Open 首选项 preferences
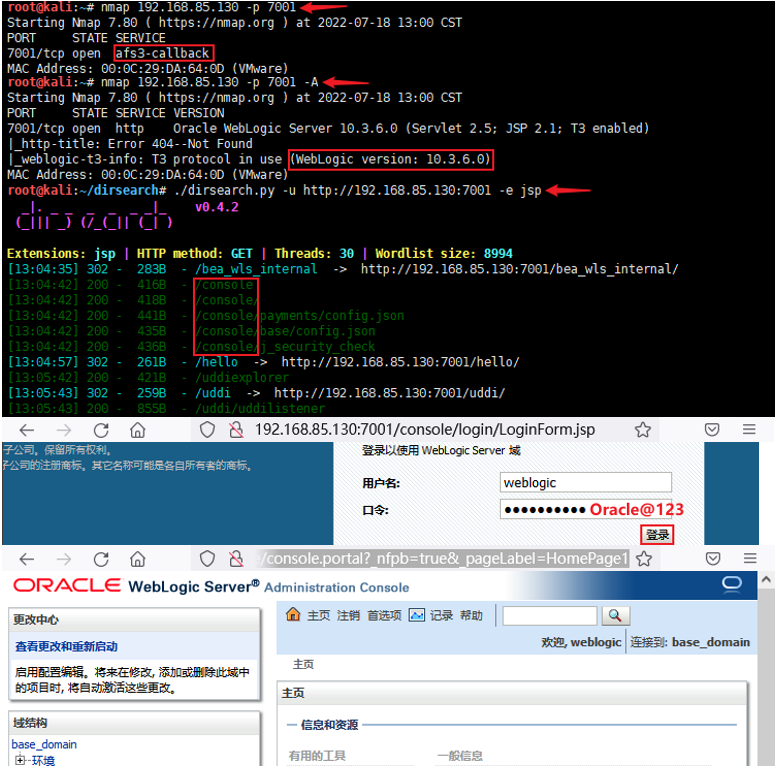The width and height of the screenshot is (776, 771). pyautogui.click(x=384, y=616)
